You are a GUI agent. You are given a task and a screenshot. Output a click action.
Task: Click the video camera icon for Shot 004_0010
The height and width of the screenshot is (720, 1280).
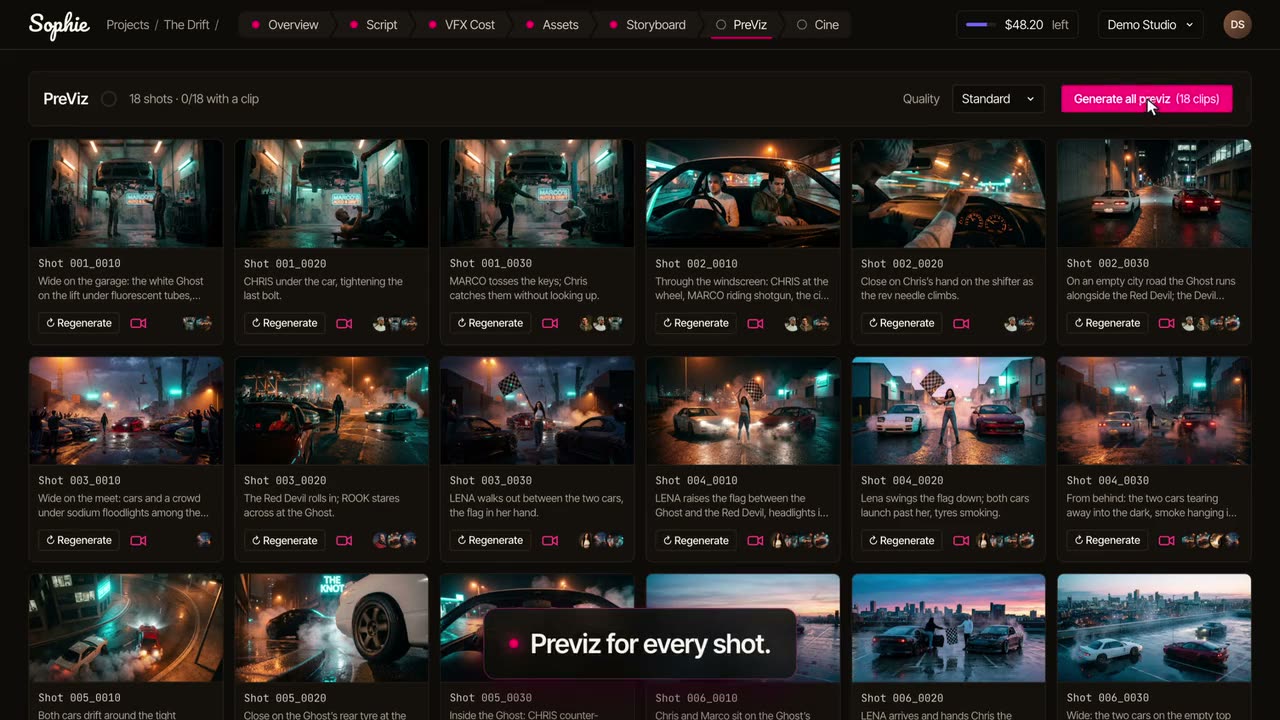coord(755,540)
